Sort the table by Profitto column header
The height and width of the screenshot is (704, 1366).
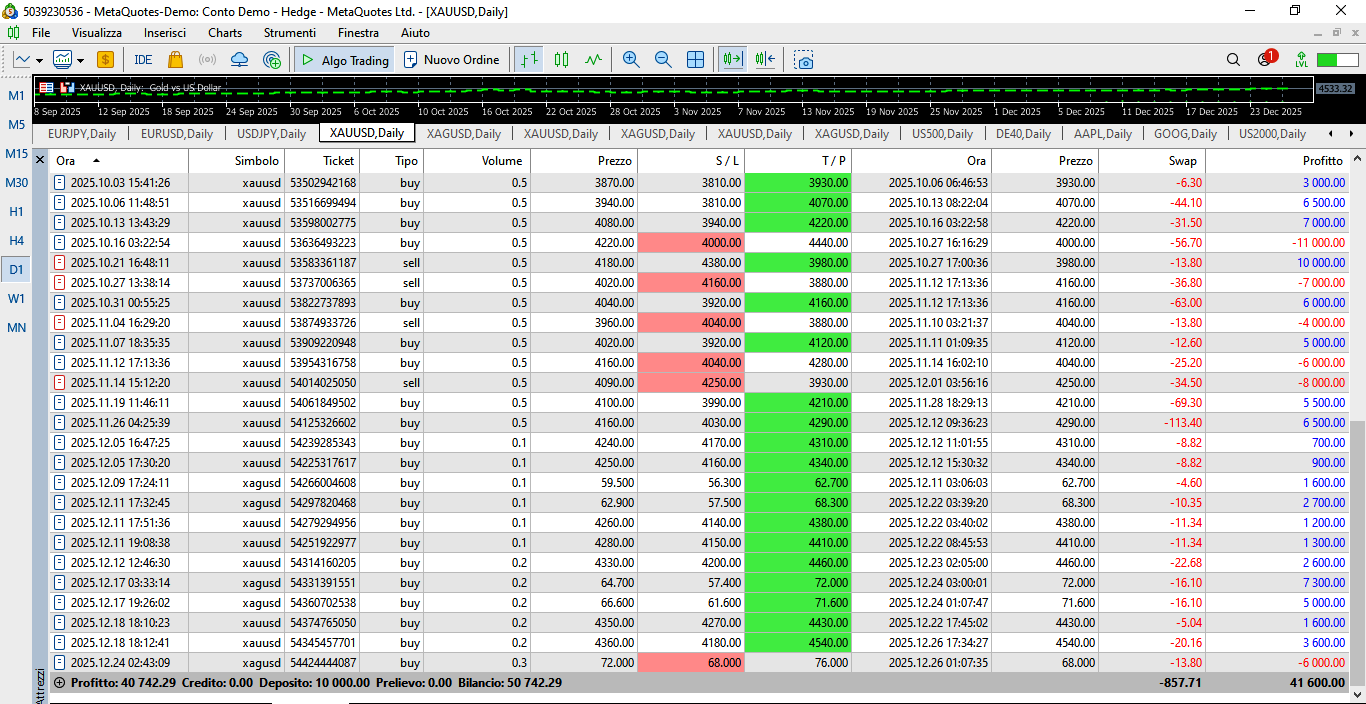tap(1322, 161)
